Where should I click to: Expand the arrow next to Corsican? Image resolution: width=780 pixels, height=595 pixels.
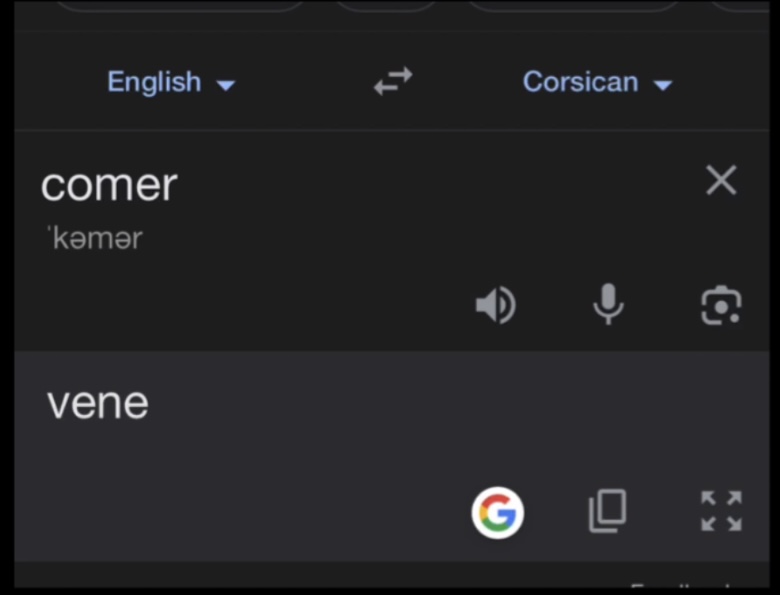click(662, 85)
